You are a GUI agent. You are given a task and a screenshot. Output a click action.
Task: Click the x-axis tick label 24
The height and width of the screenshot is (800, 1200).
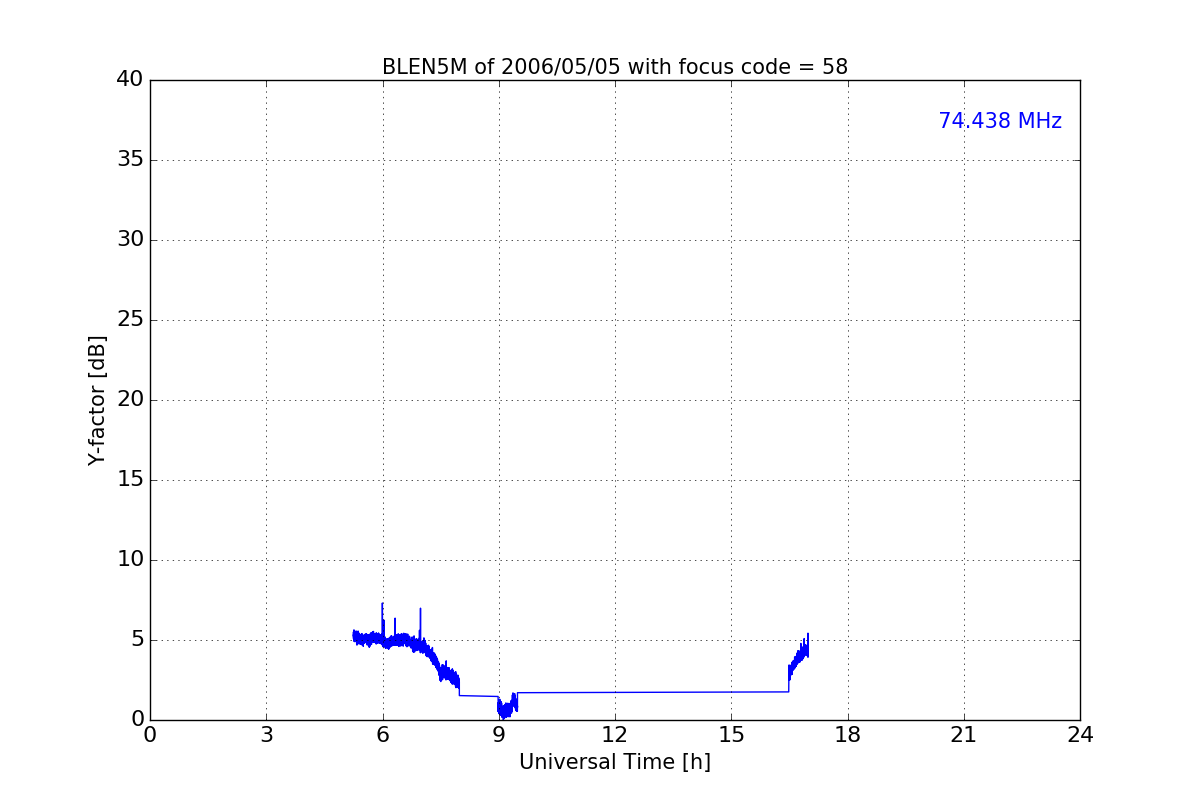tap(1080, 735)
